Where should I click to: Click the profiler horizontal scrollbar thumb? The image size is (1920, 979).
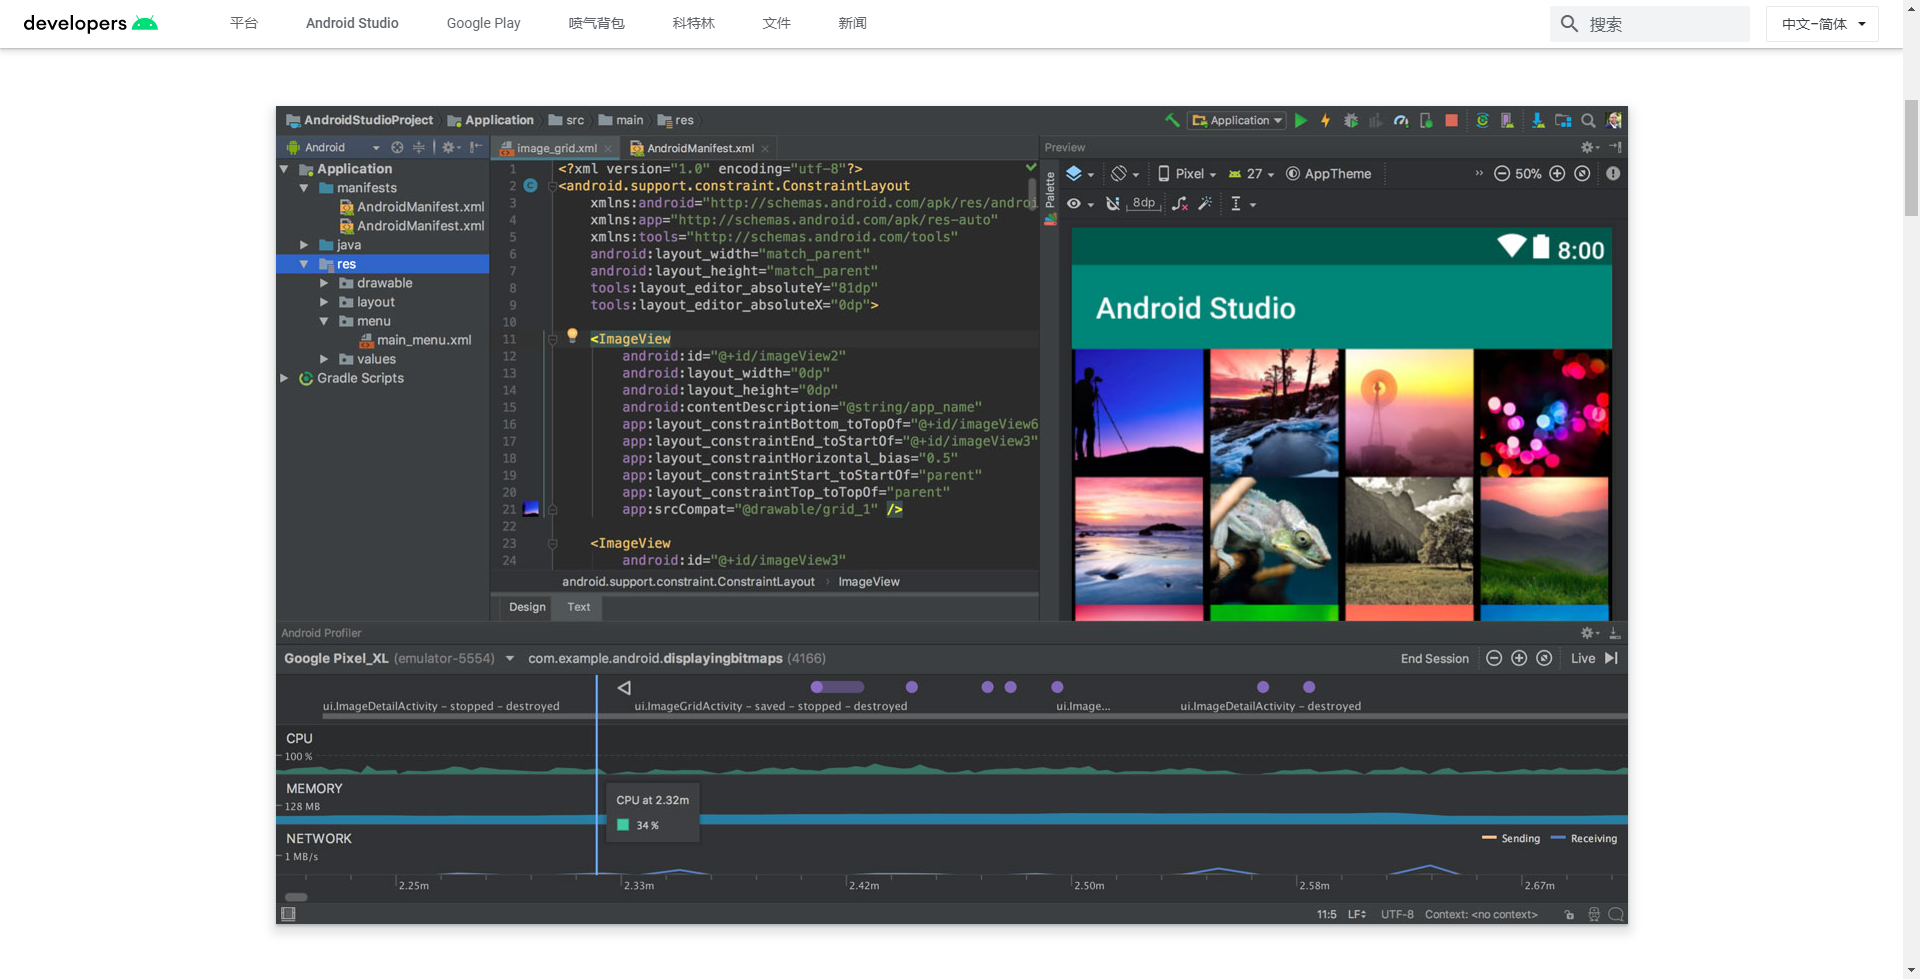(296, 897)
